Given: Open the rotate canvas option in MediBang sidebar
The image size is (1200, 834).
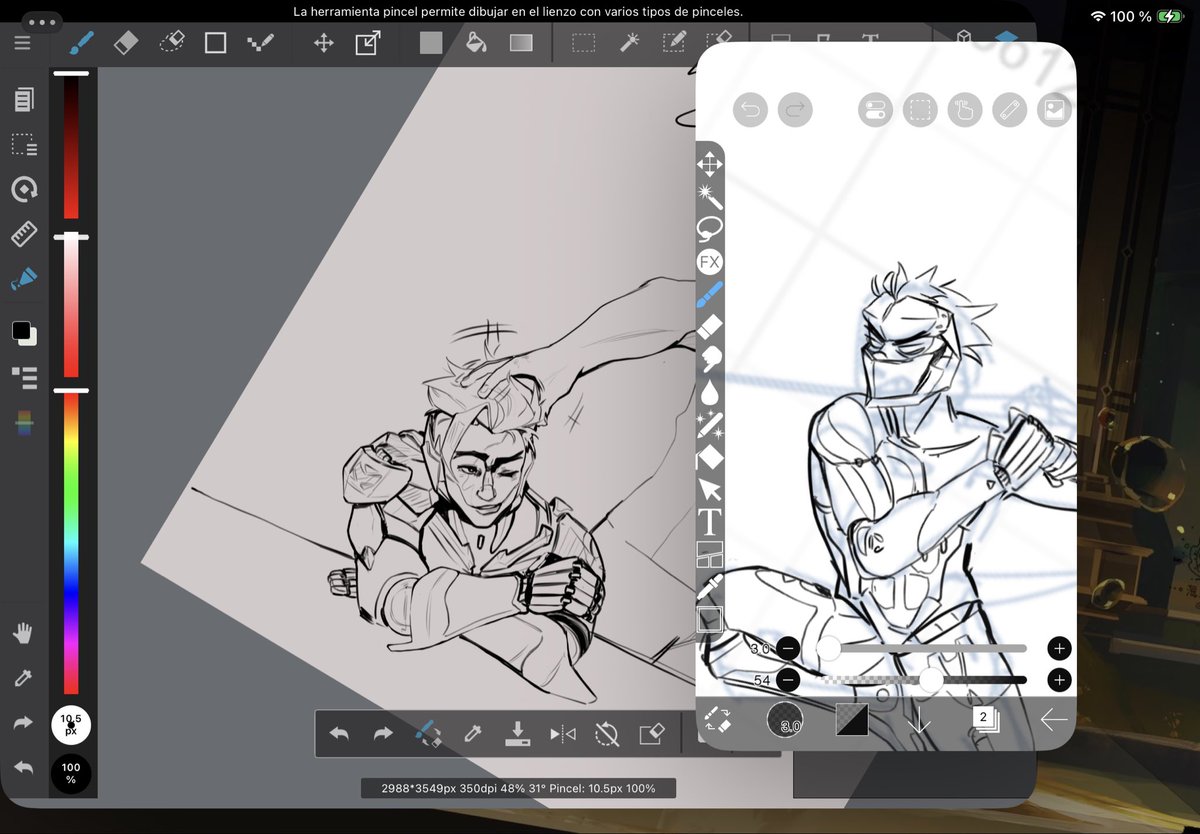Looking at the screenshot, I should [24, 190].
